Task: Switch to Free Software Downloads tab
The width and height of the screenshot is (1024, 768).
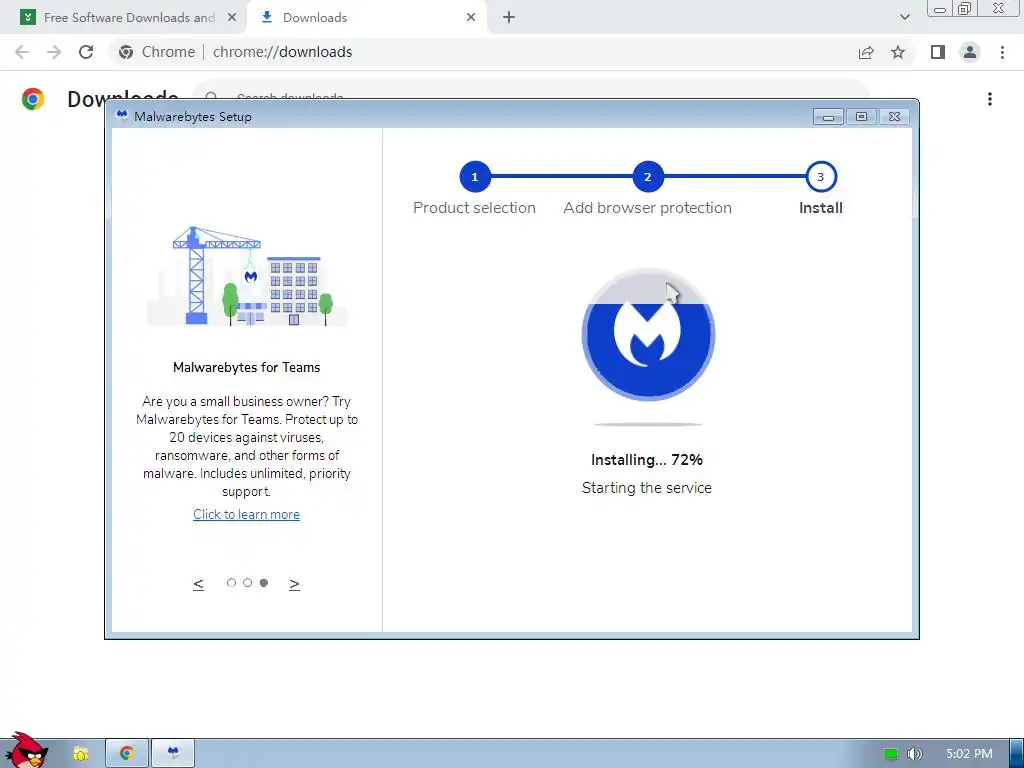Action: 124,18
